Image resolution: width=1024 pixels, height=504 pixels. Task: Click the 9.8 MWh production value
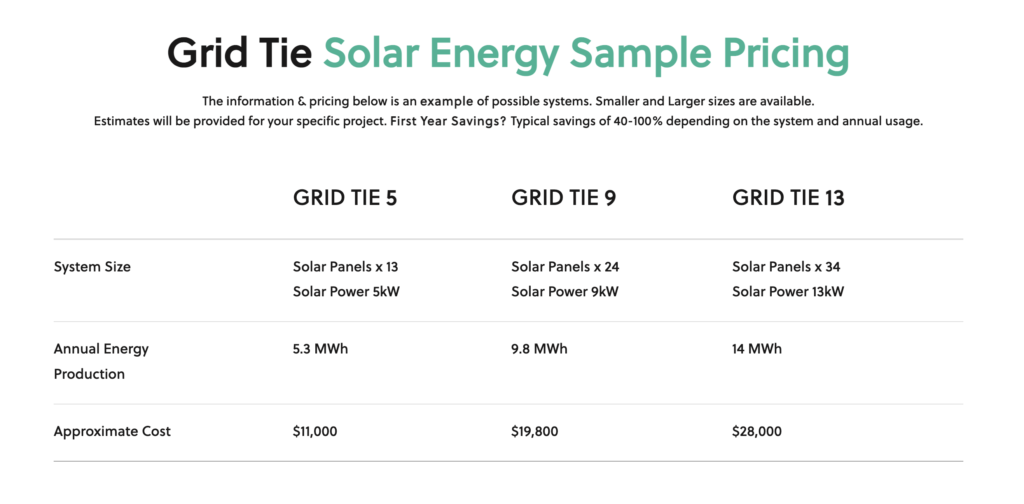click(539, 349)
